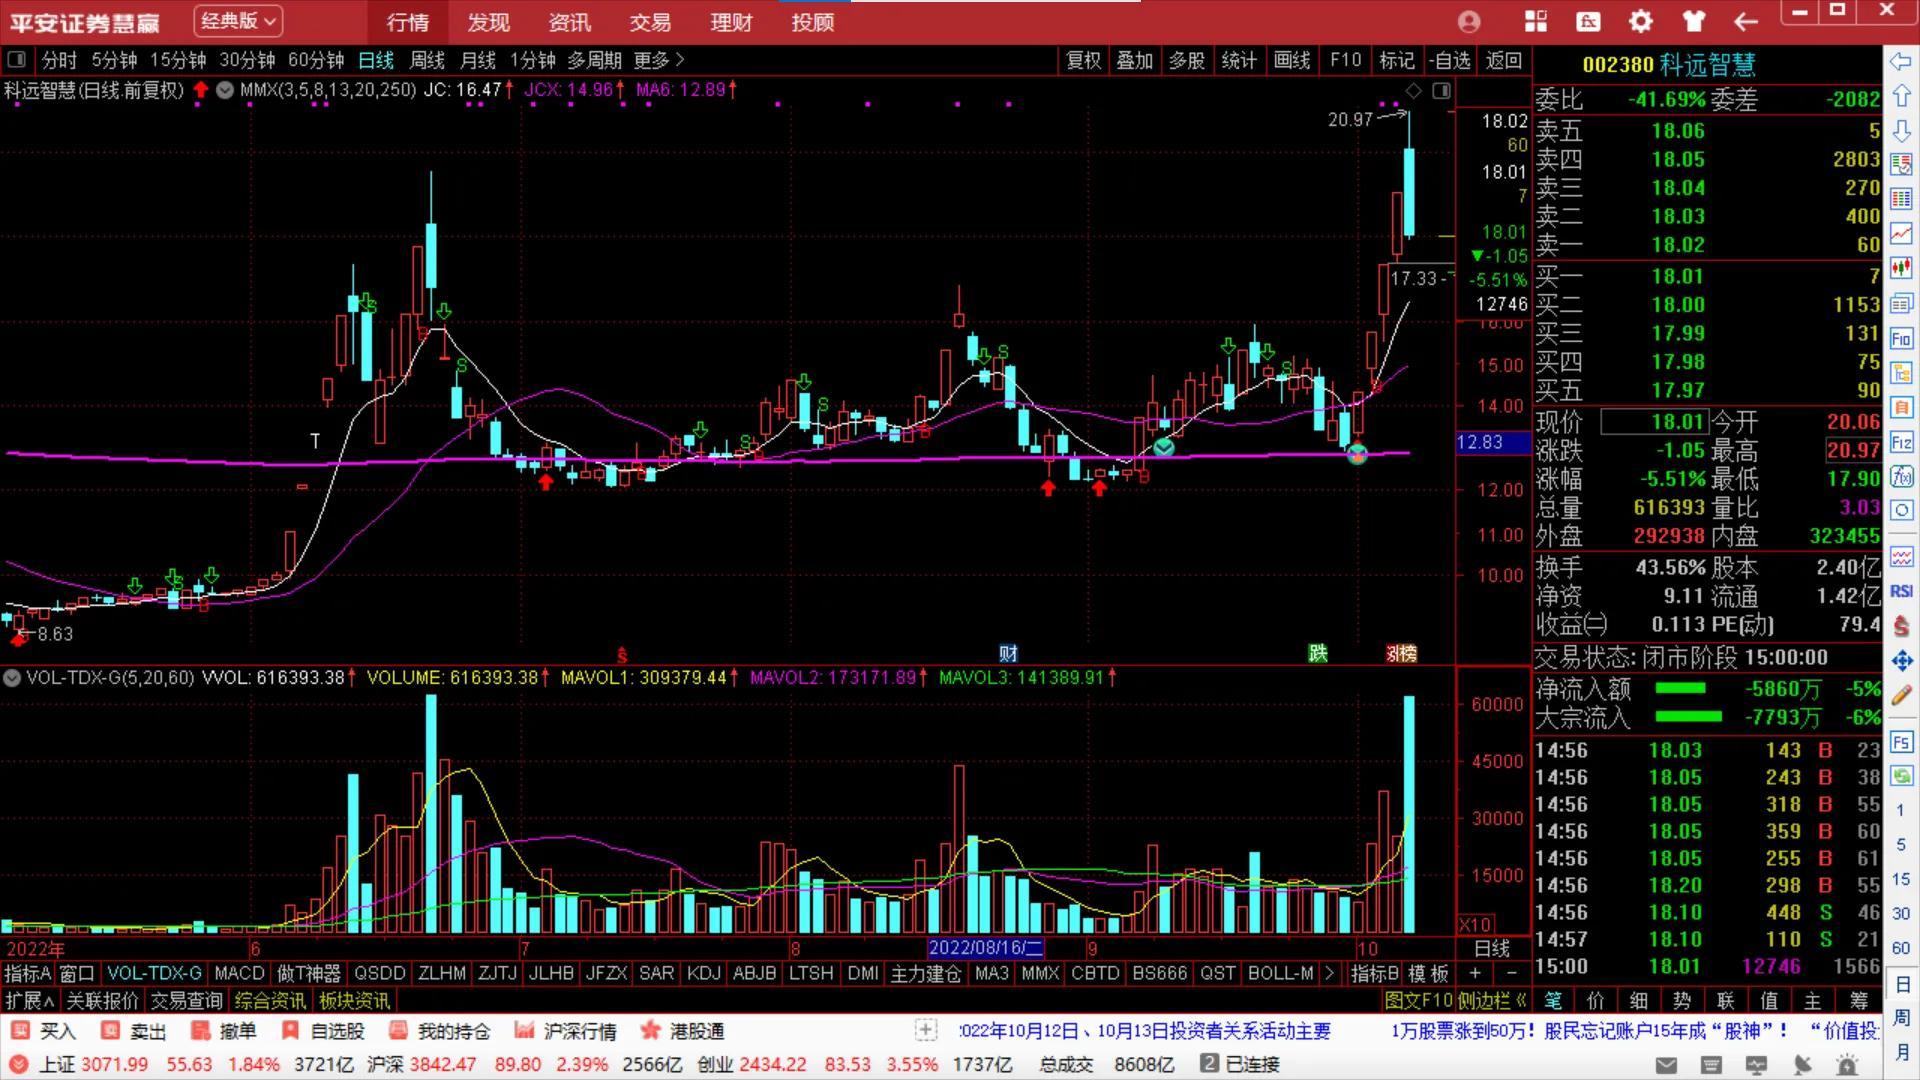The image size is (1920, 1080).
Task: Open the 发现 main menu tab
Action: [x=489, y=22]
